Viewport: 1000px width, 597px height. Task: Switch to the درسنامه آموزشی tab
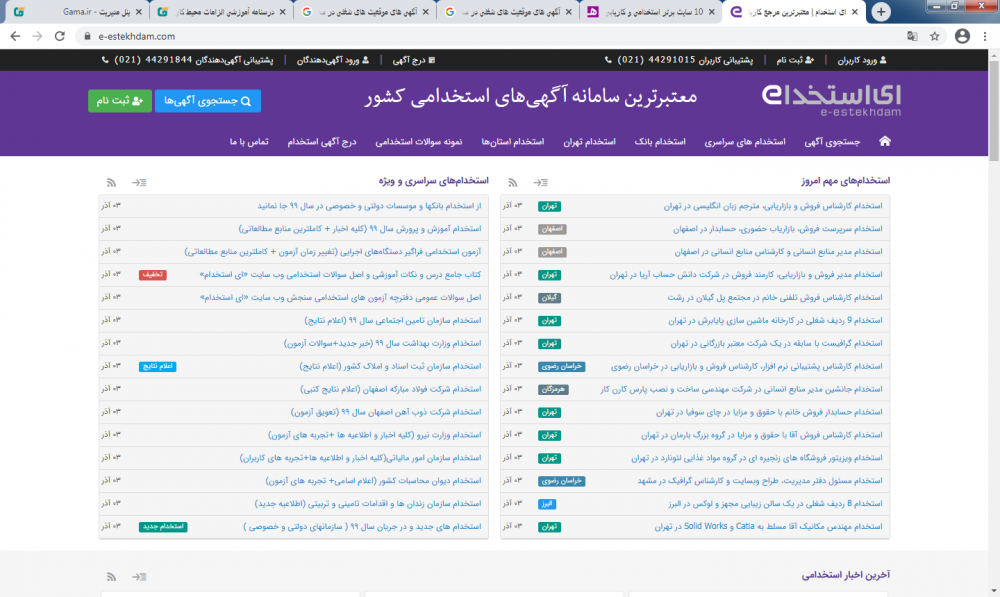click(x=221, y=11)
